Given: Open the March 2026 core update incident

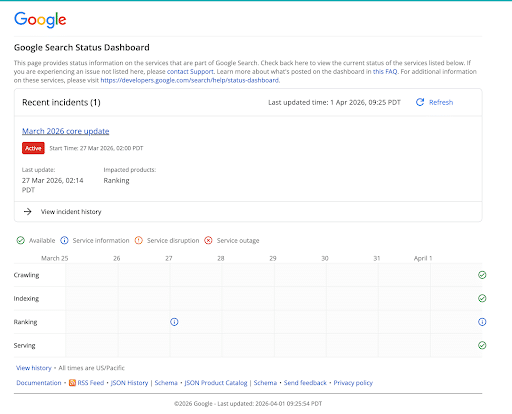Looking at the screenshot, I should [x=66, y=131].
